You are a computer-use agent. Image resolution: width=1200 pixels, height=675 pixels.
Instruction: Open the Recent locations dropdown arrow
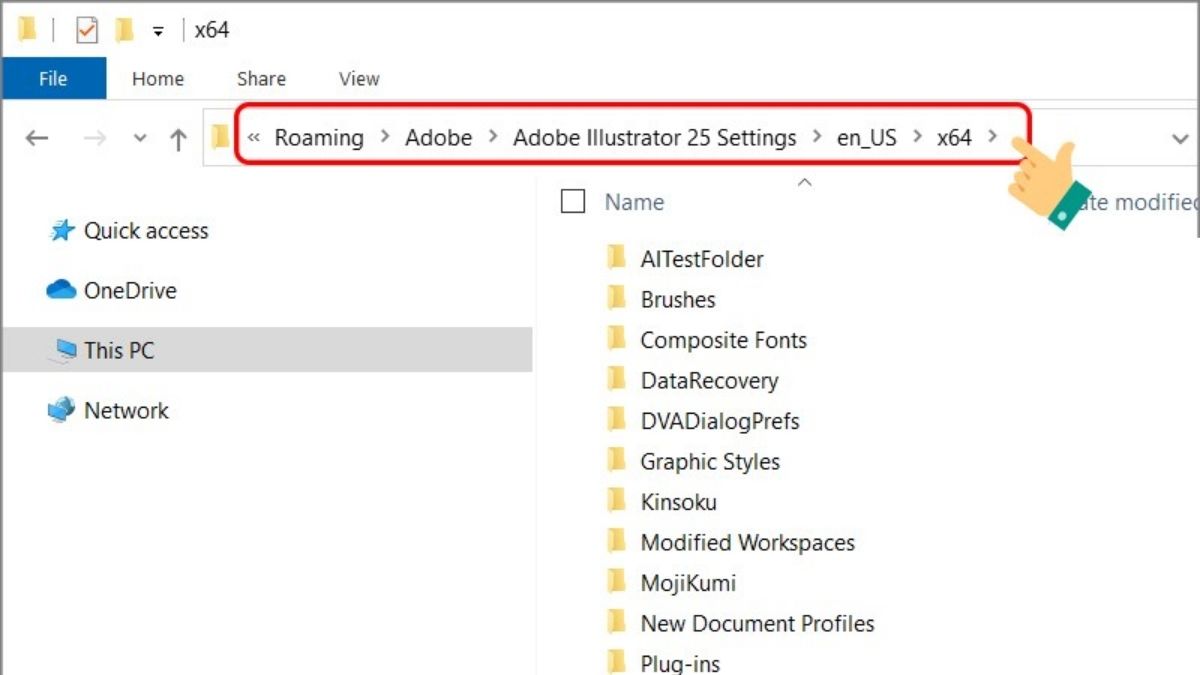(140, 139)
